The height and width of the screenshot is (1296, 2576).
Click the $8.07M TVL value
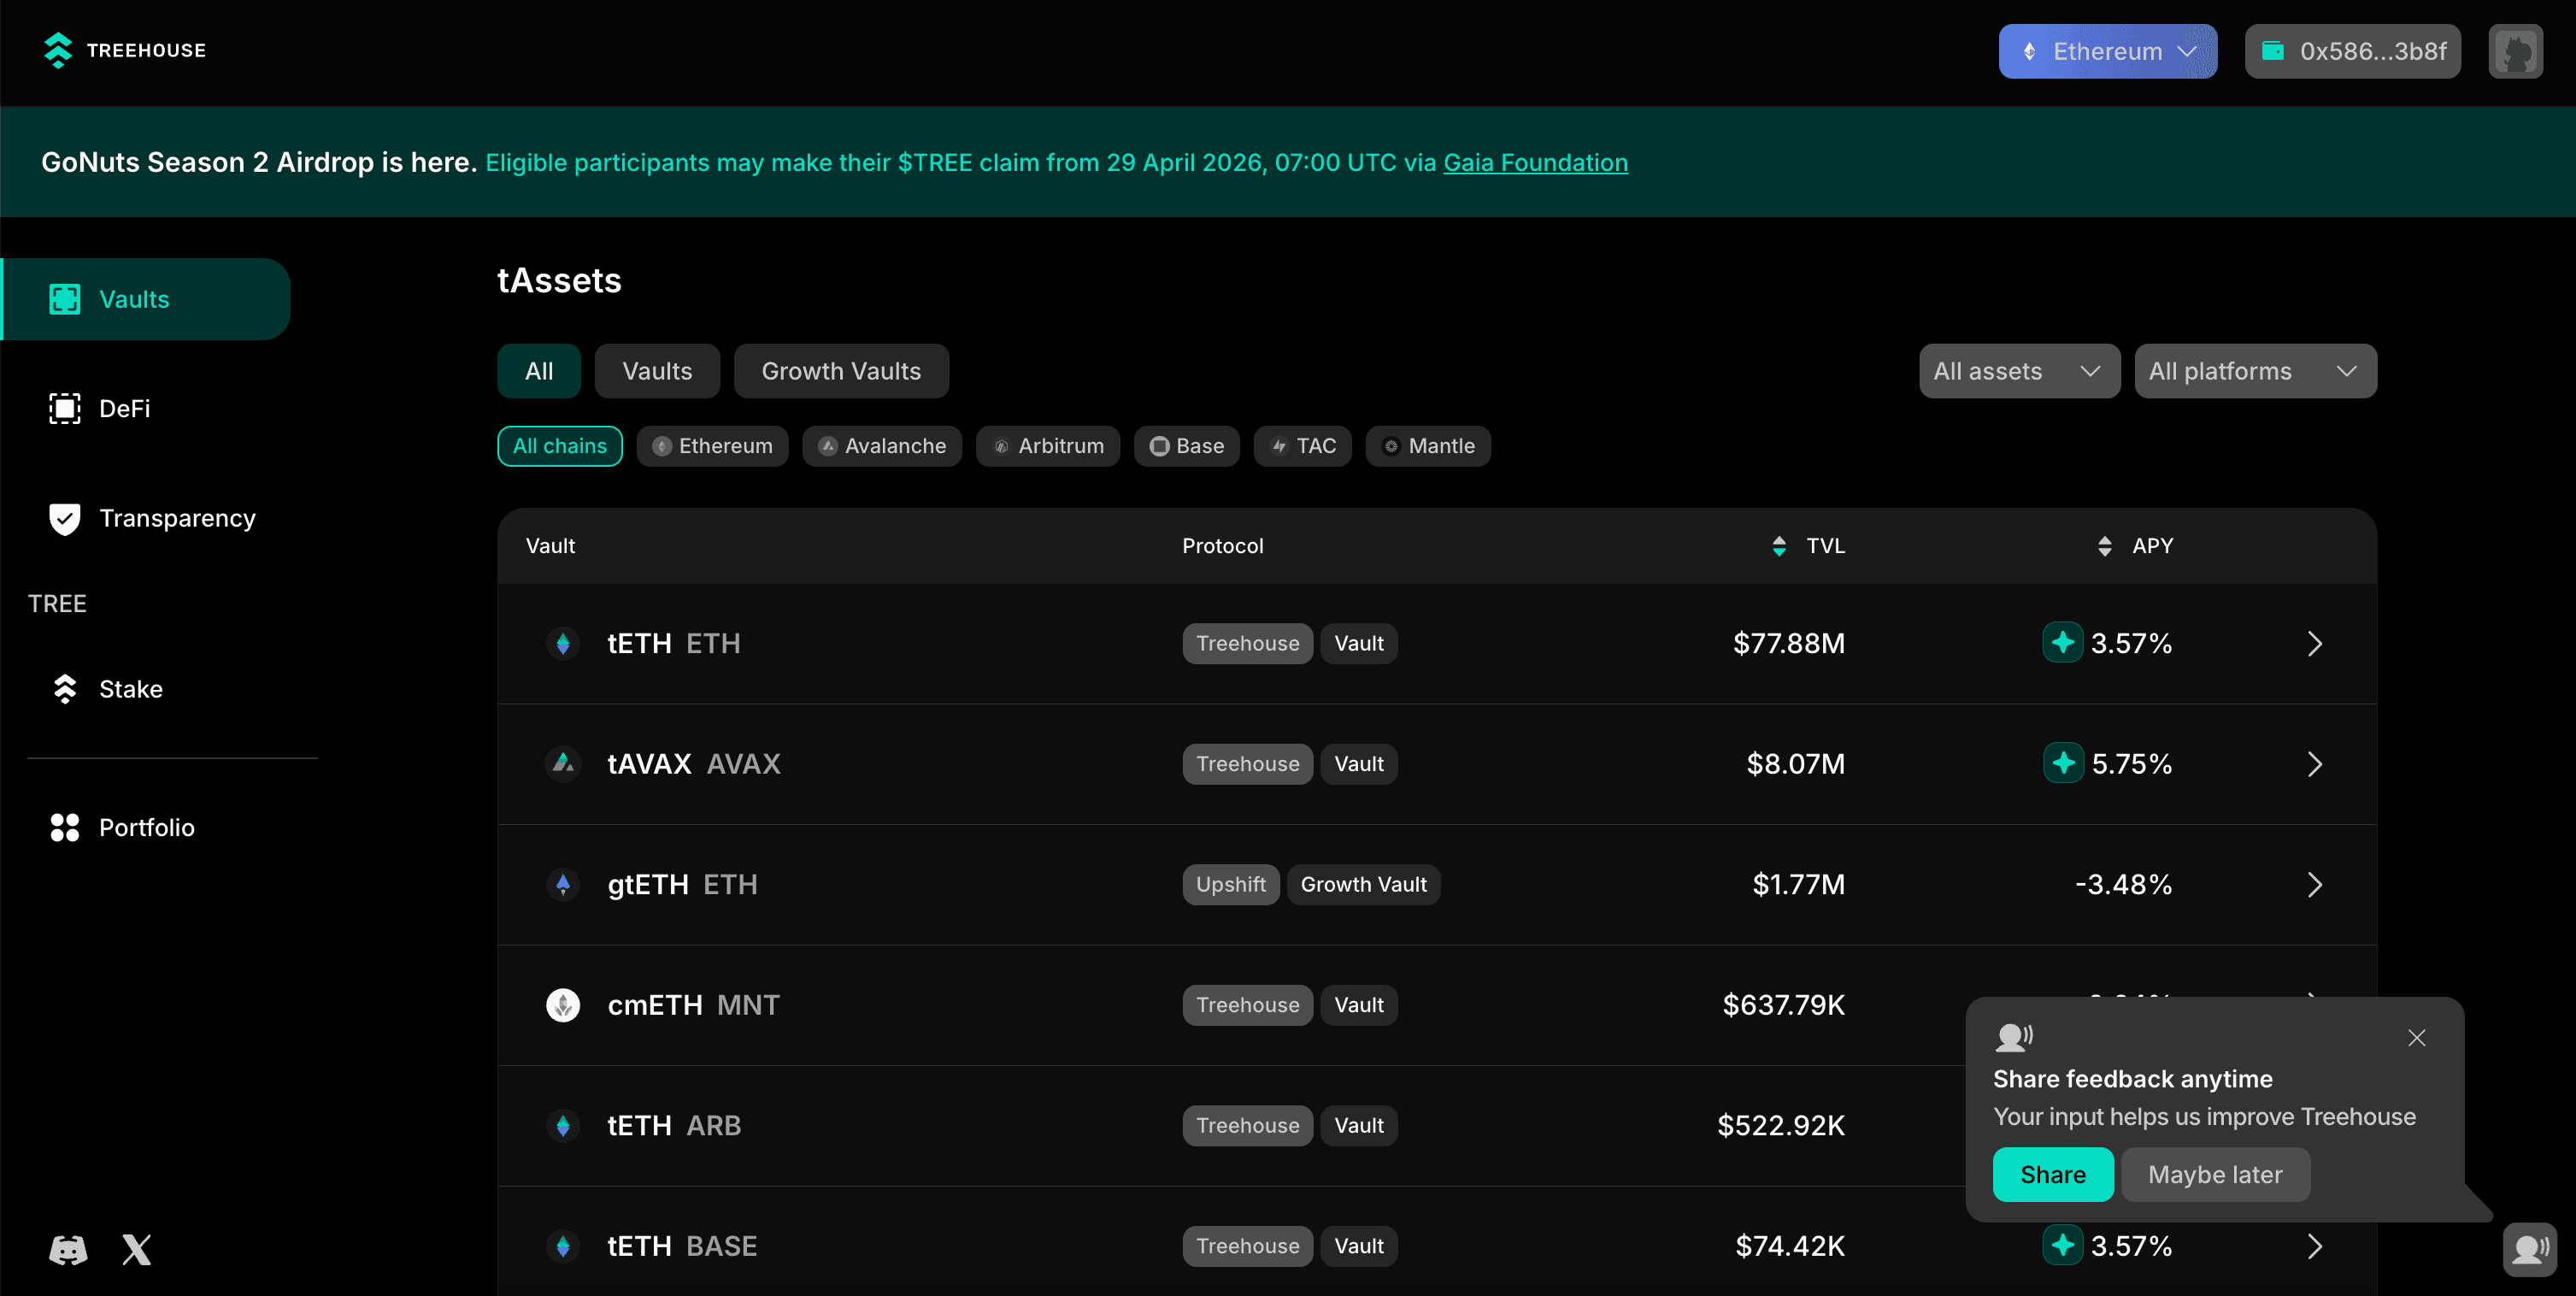[x=1795, y=764]
